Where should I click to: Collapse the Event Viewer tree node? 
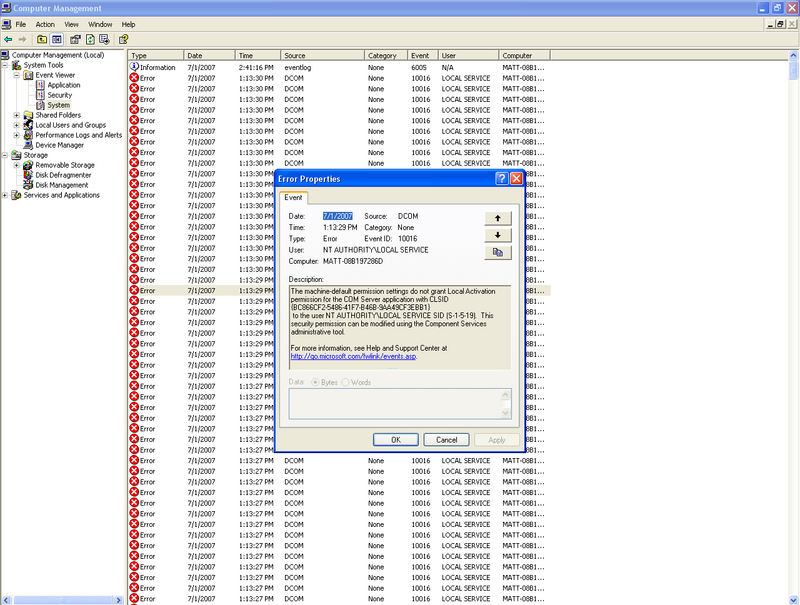(16, 75)
